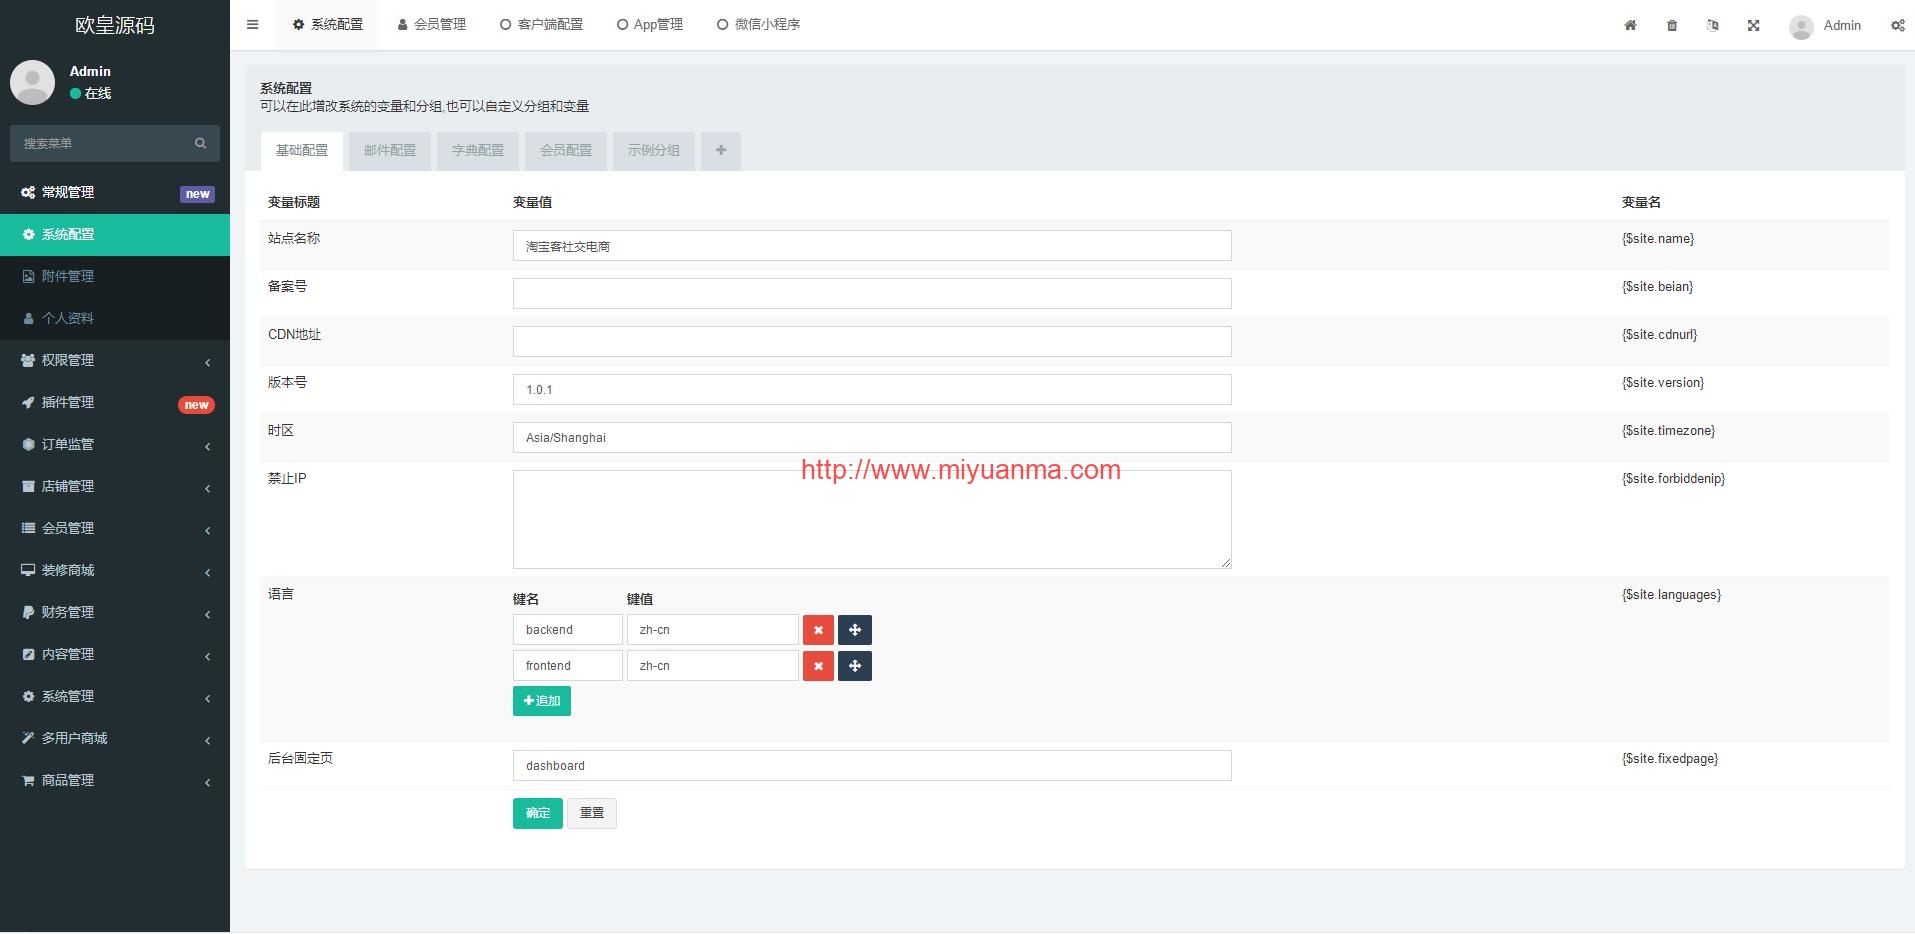Select 系统配置 in the sidebar
This screenshot has height=934, width=1915.
click(115, 235)
